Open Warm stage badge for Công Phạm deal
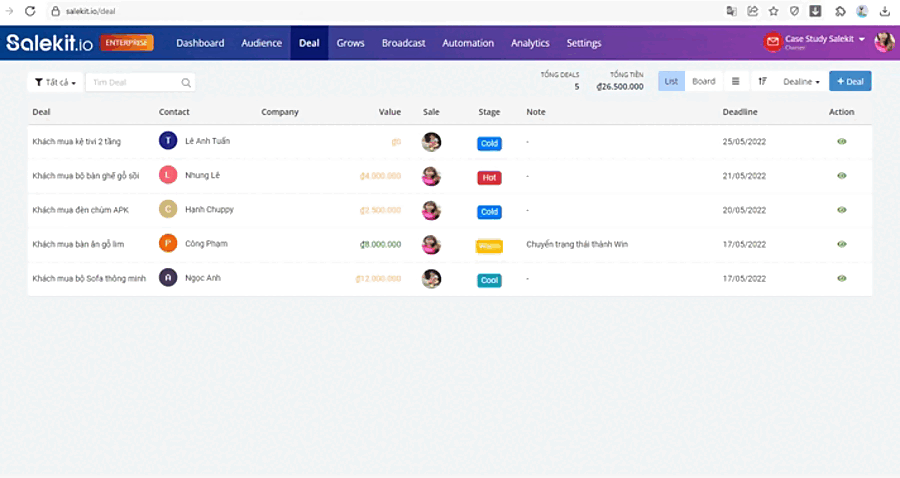 coord(489,246)
